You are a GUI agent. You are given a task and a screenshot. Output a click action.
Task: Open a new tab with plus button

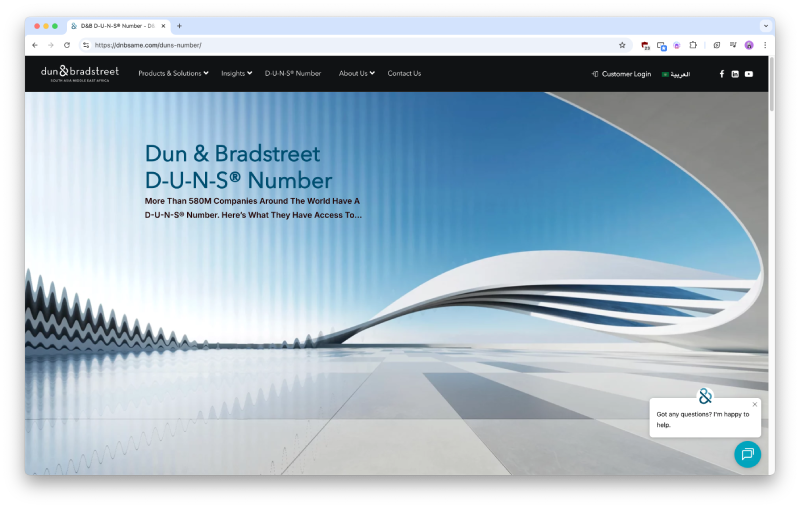point(179,26)
